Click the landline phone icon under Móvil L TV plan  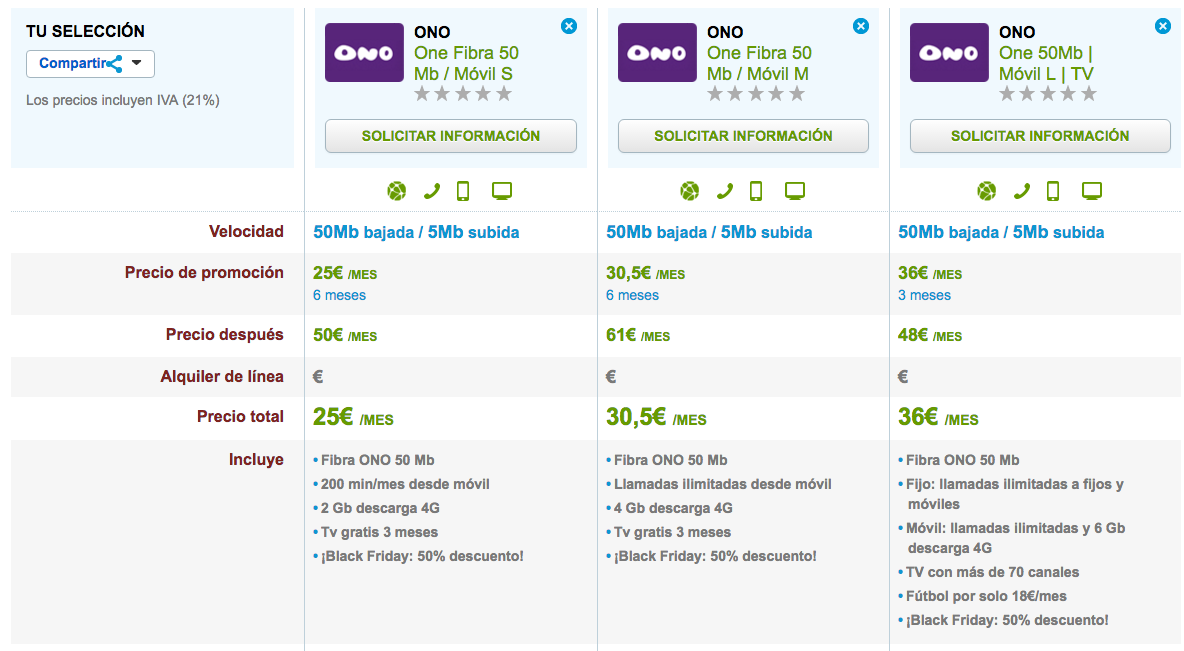(x=1022, y=191)
